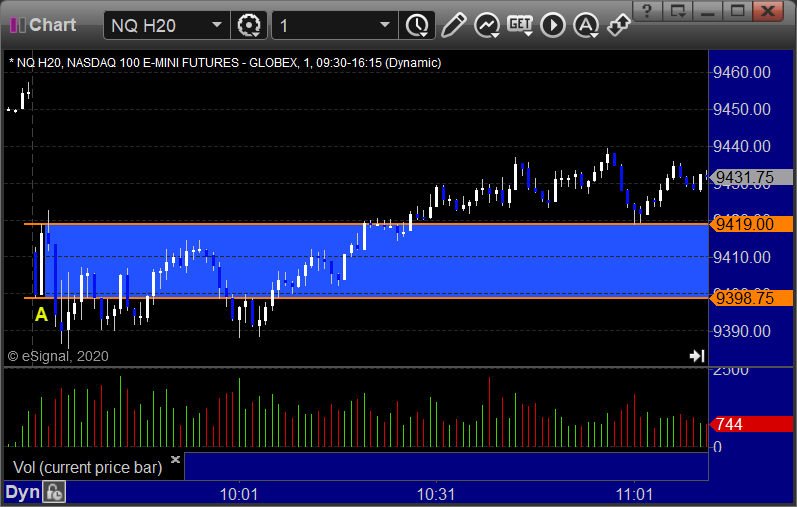Screen dimensions: 797x507
Task: Click the help question mark button
Action: [x=647, y=11]
